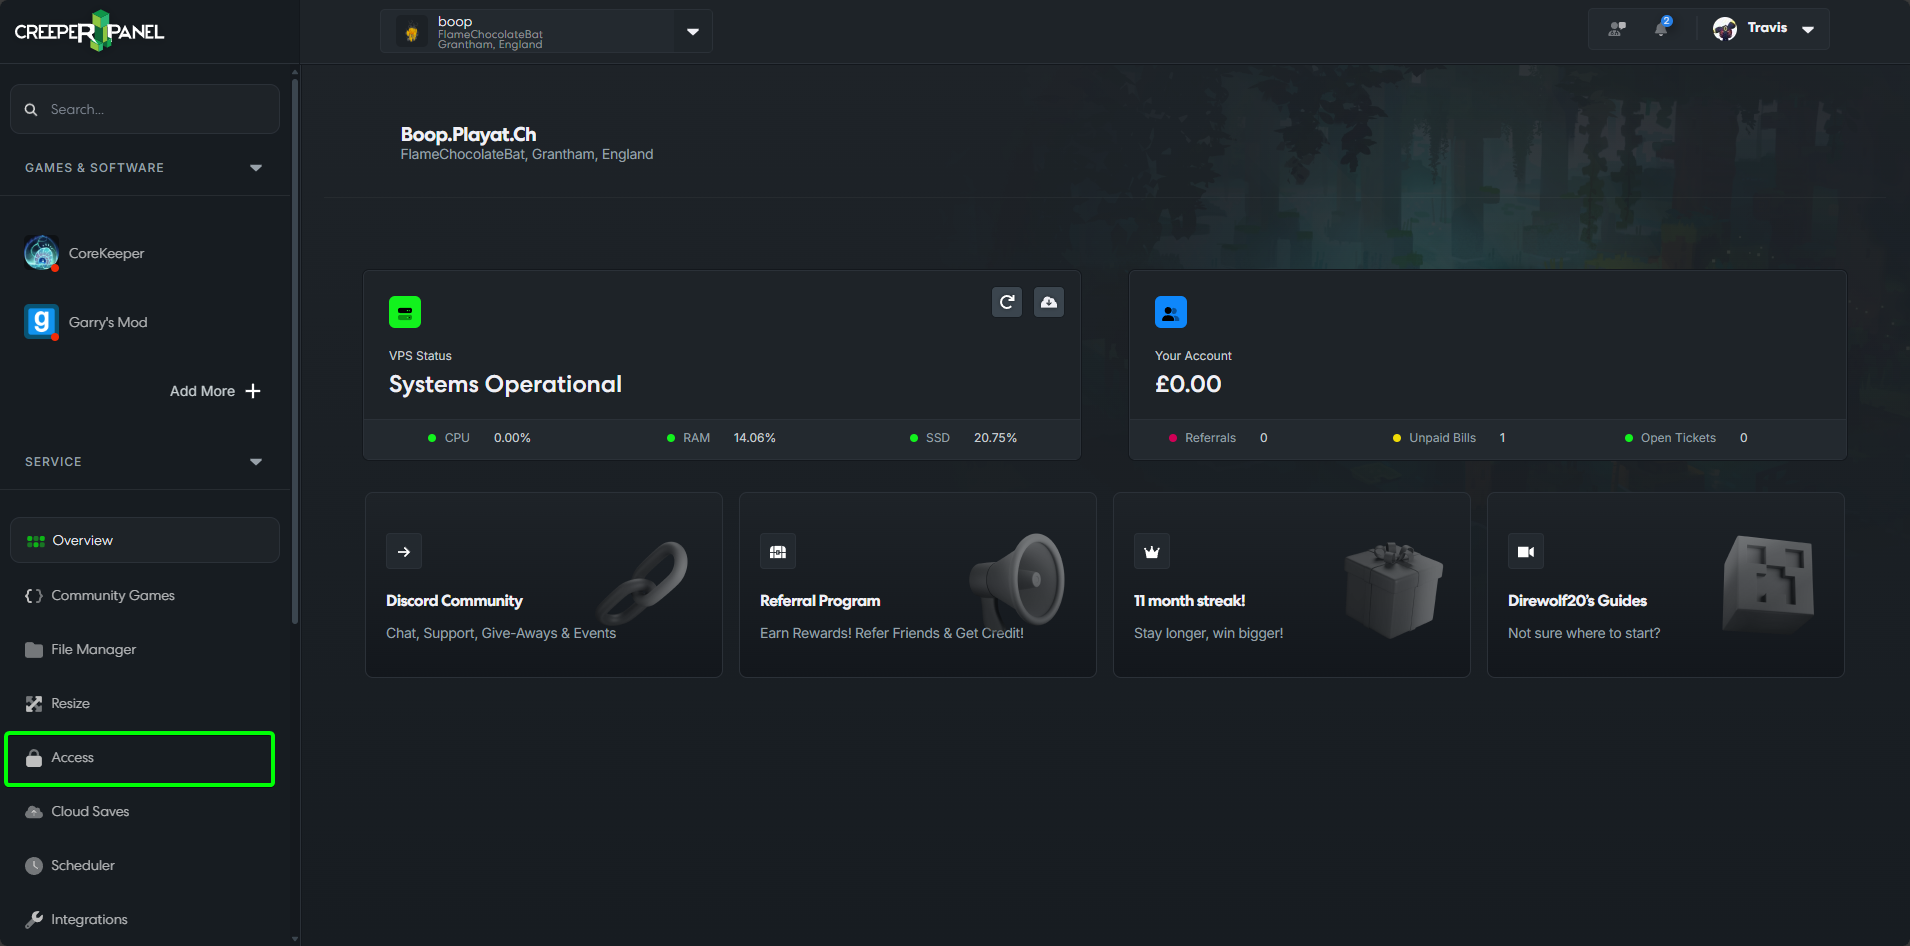Click inside the Search field
Screen dimensions: 1910x946
click(x=144, y=108)
